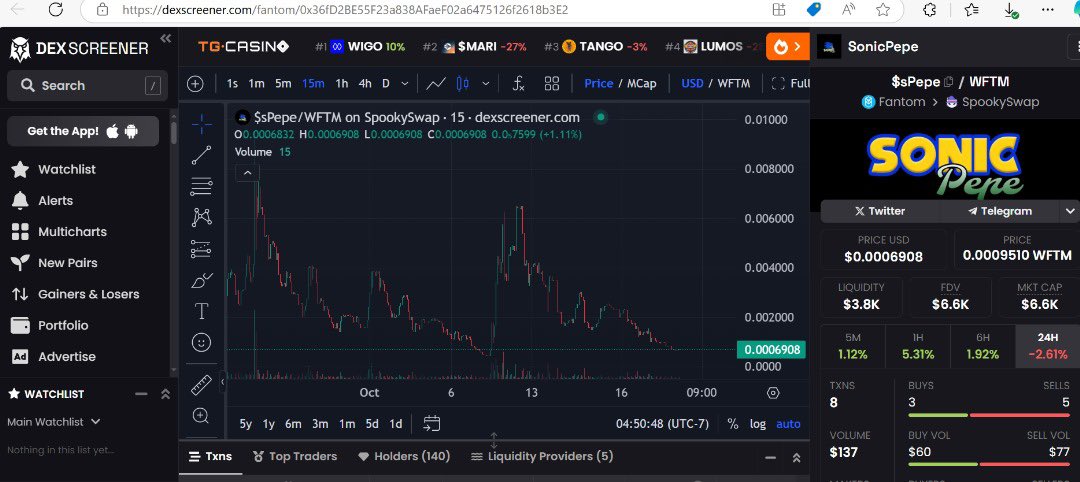Copy the $sPepe token address

pos(948,82)
